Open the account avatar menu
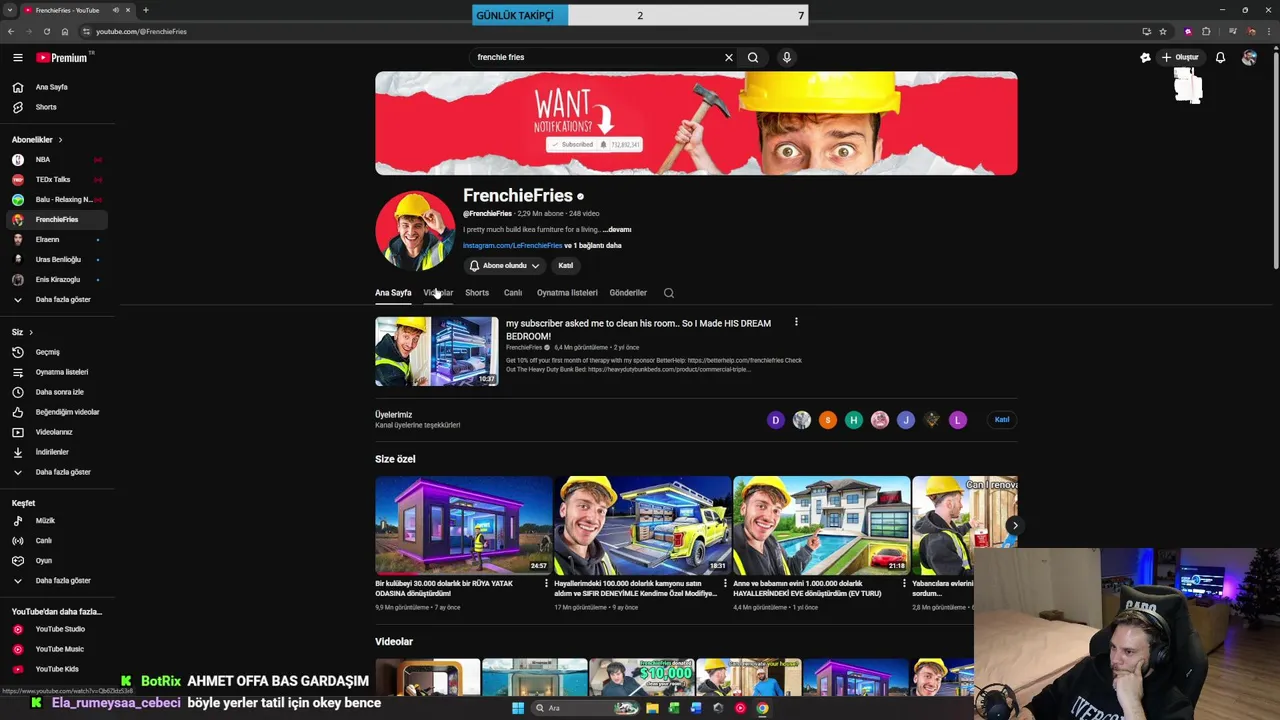Viewport: 1280px width, 720px height. pos(1249,57)
